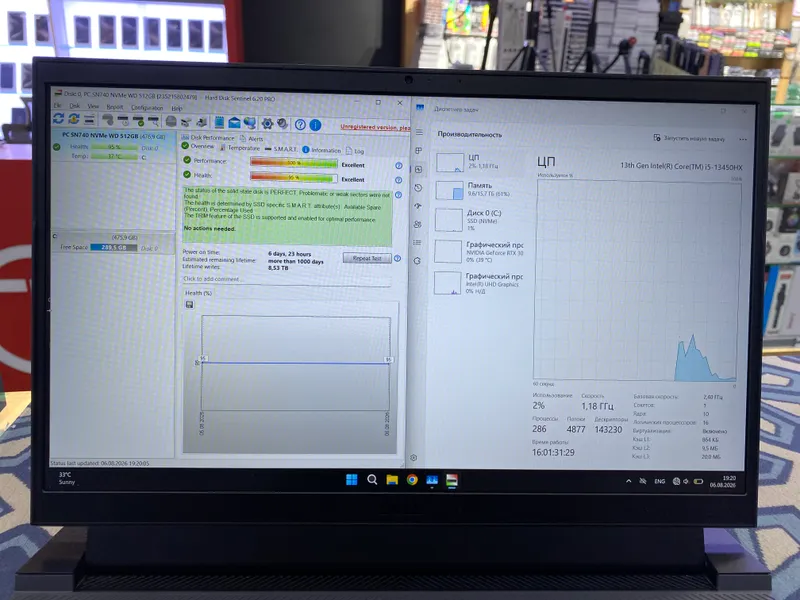
Task: Click the Performance 100% gradient bar
Action: [293, 163]
